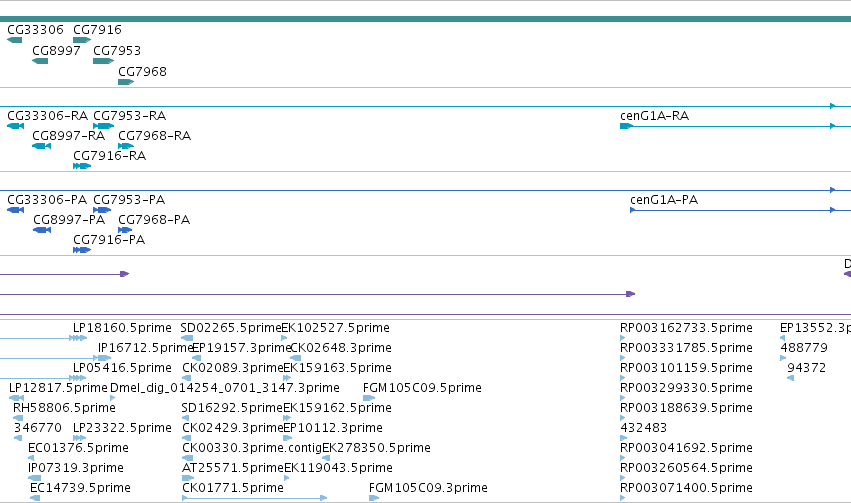Select the CG8997 gene label
851x503 pixels.
click(56, 50)
